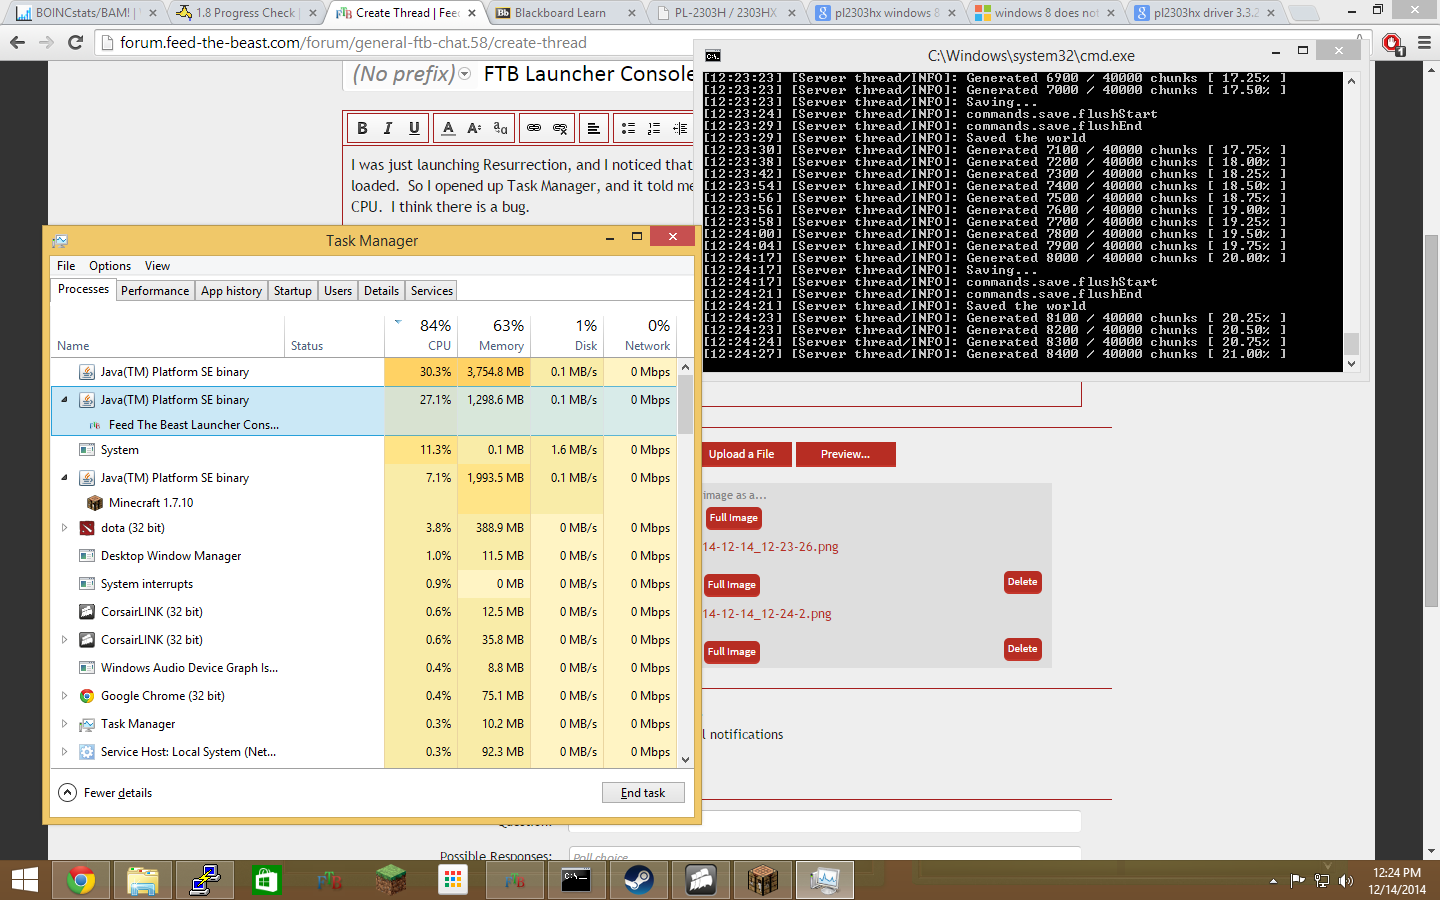Click the End task button
The width and height of the screenshot is (1440, 900).
point(643,793)
